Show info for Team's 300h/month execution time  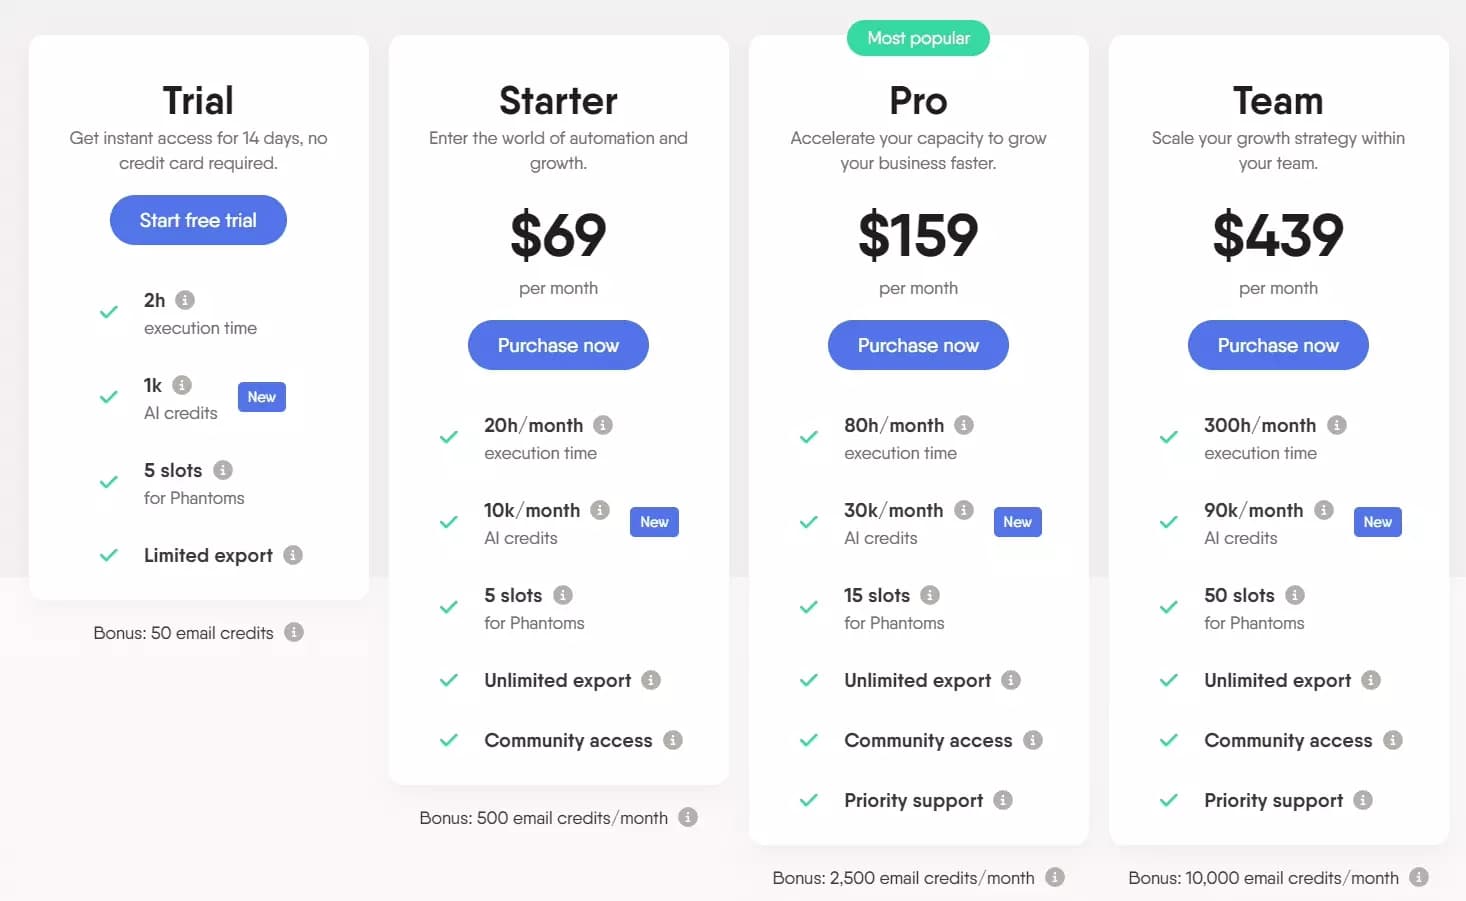1337,424
